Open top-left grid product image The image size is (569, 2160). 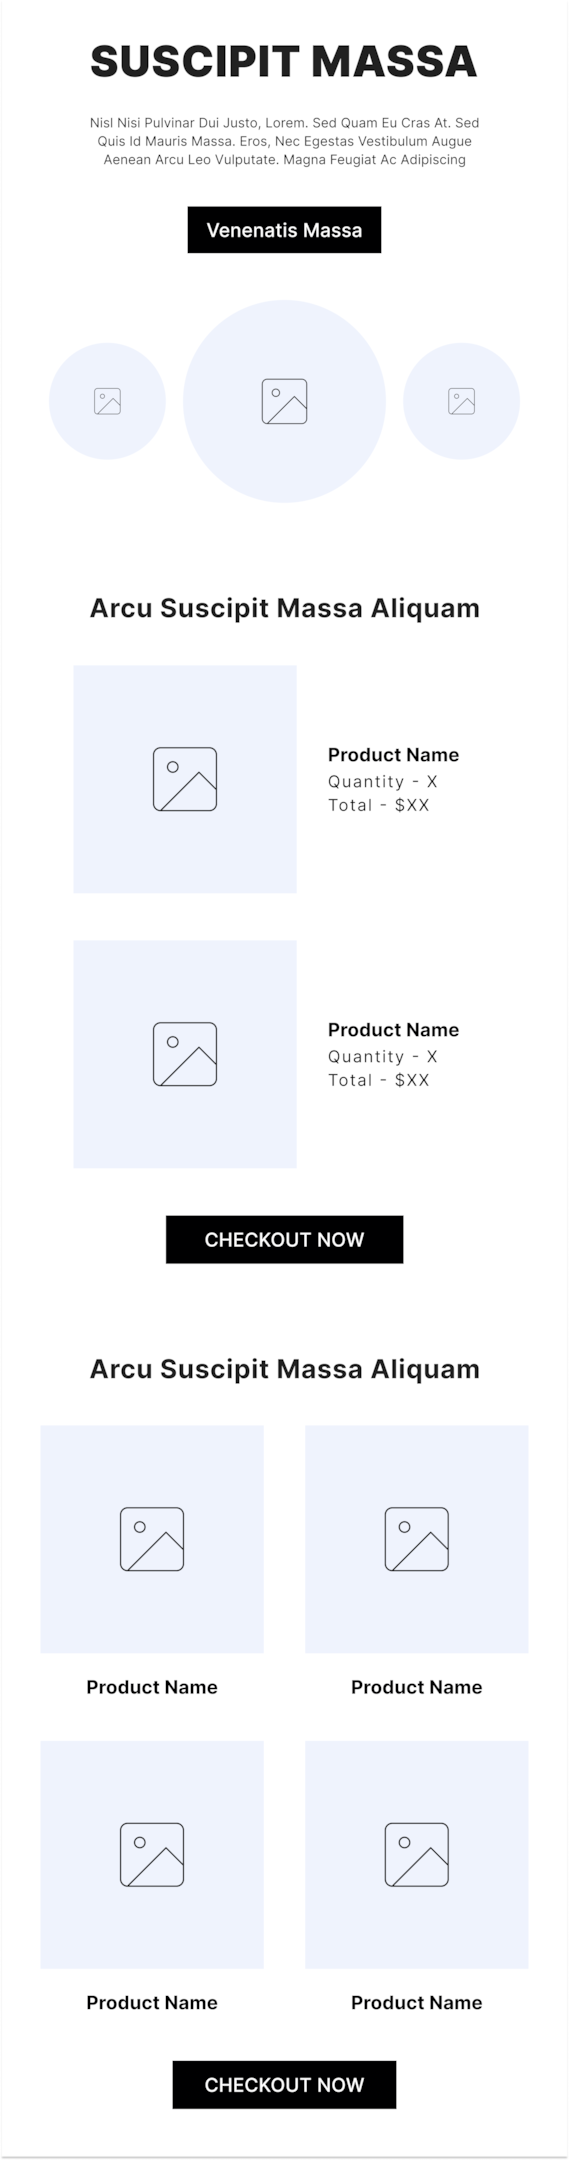(152, 1539)
